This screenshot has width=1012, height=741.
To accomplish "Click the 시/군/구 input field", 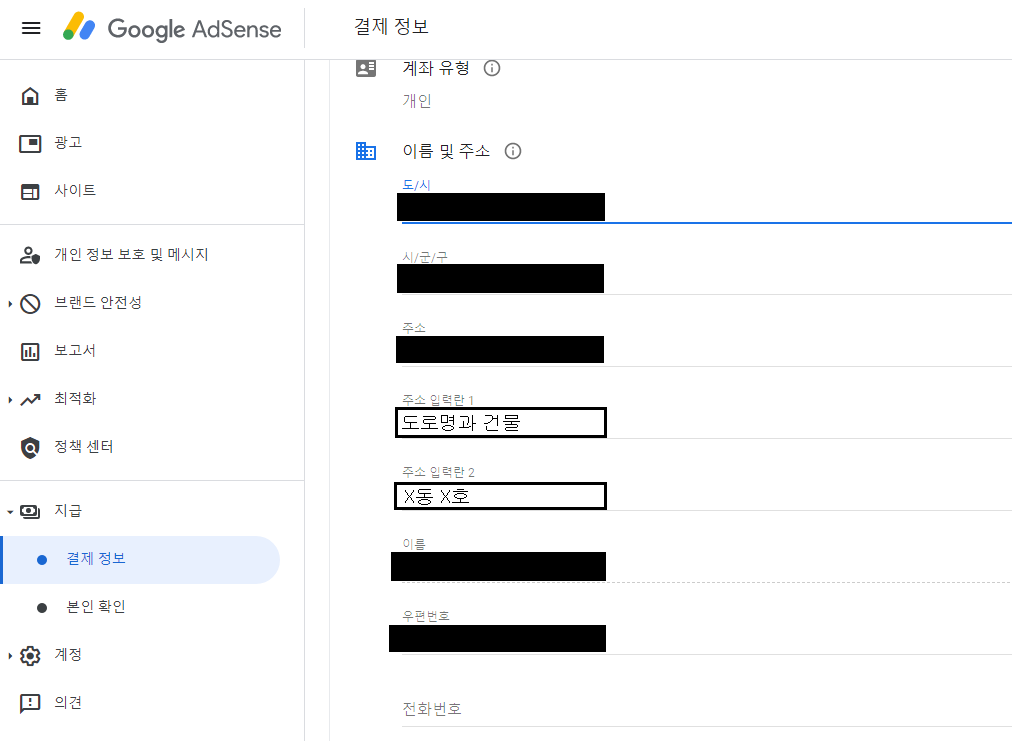I will (x=706, y=279).
